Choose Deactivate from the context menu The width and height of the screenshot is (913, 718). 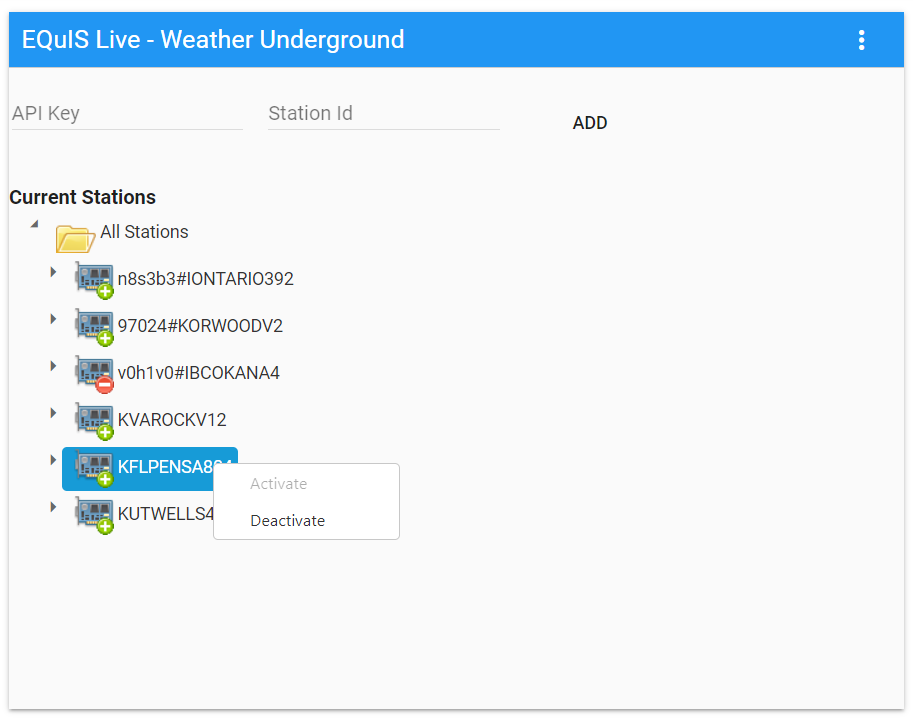tap(287, 520)
